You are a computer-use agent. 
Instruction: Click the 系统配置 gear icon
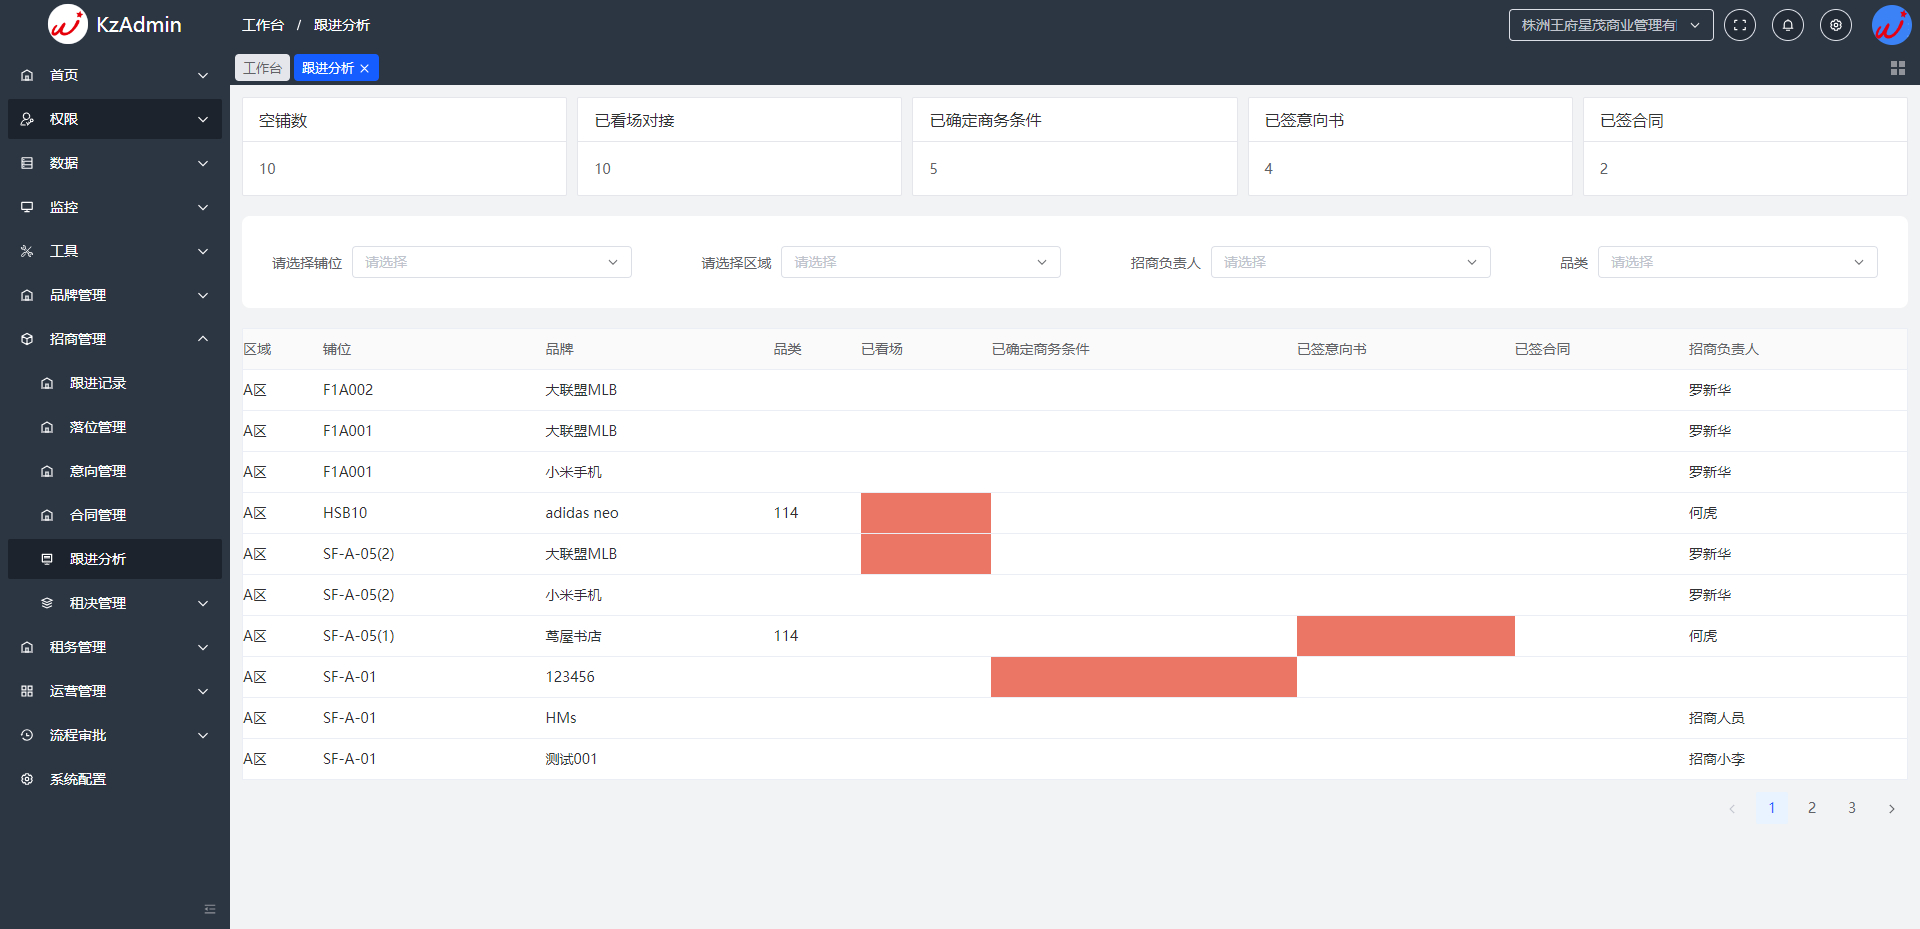click(27, 779)
